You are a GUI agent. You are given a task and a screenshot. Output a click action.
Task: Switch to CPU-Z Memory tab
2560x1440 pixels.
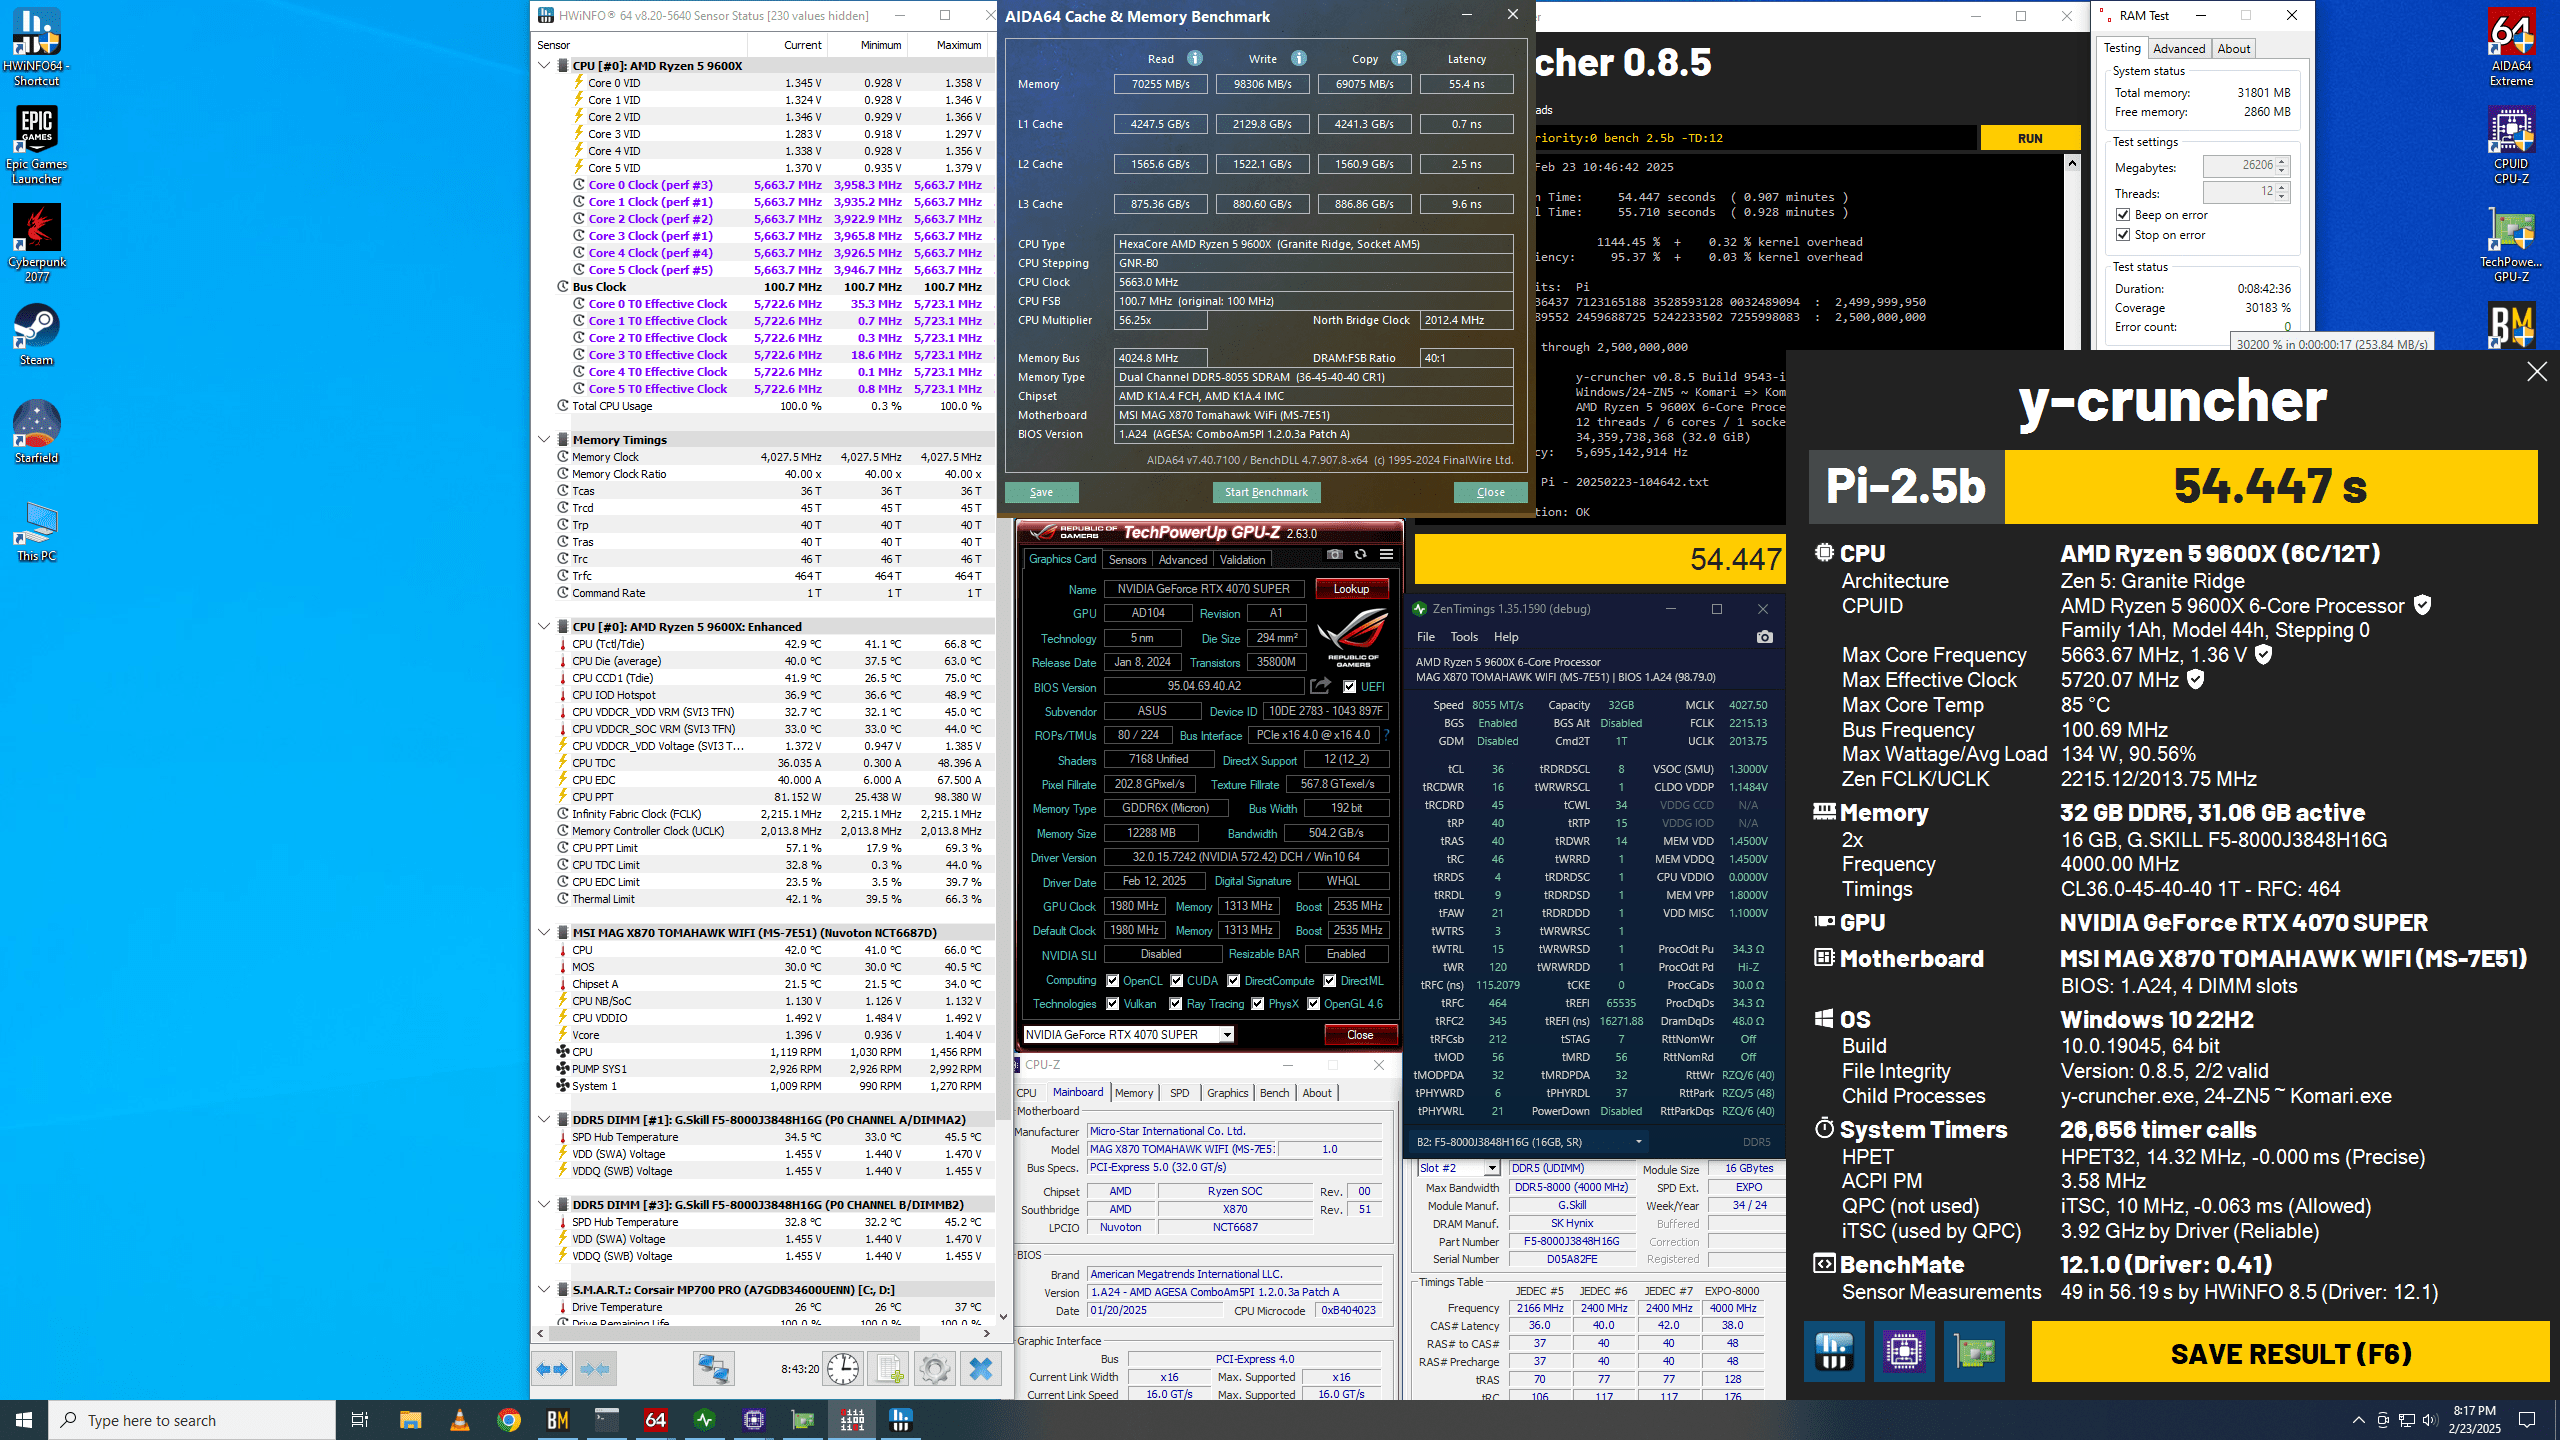coord(1133,1093)
